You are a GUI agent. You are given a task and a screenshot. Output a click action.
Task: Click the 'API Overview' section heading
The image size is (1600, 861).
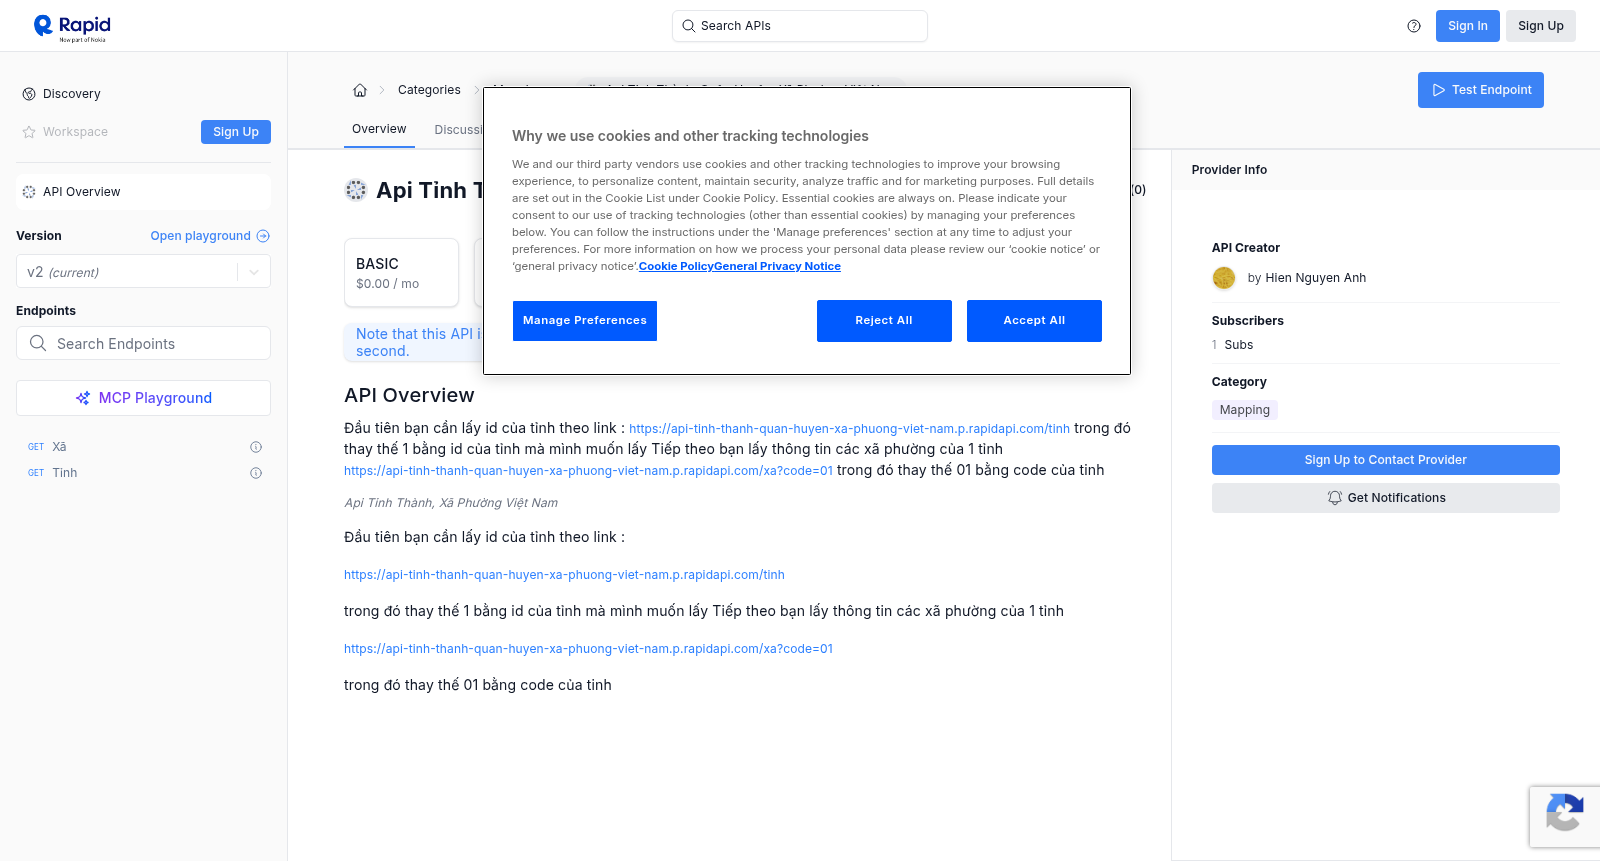coord(409,395)
